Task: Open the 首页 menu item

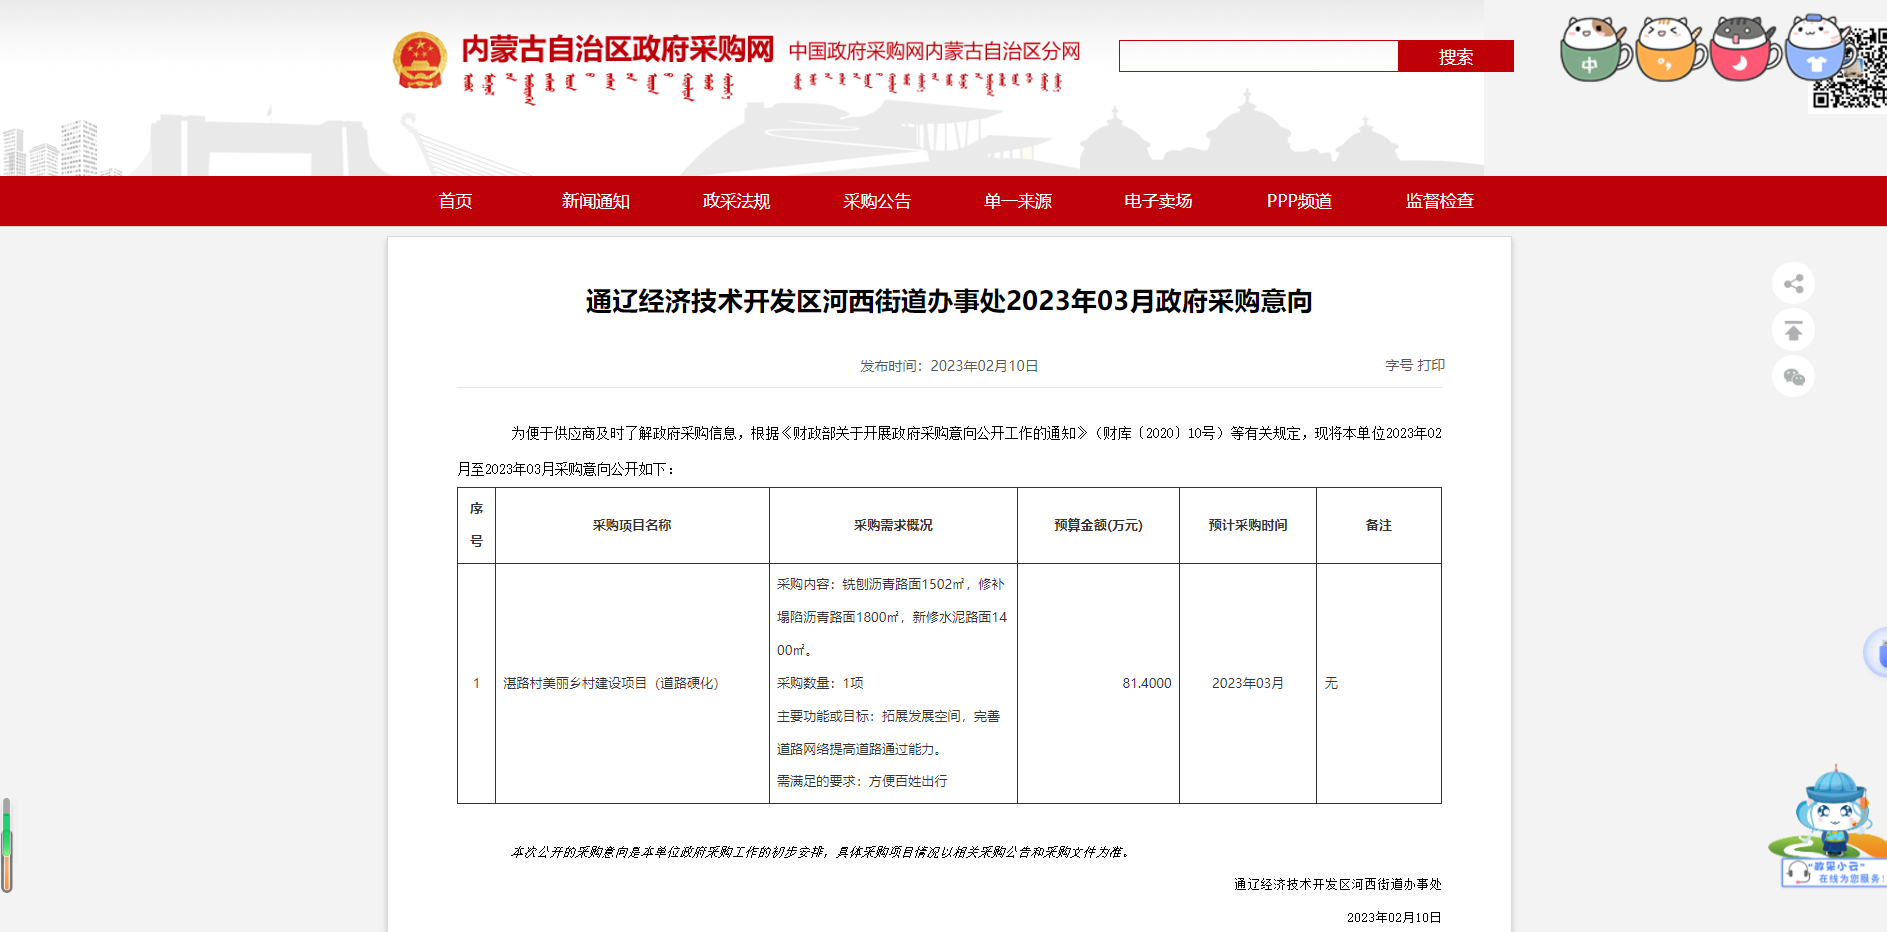Action: tap(455, 201)
